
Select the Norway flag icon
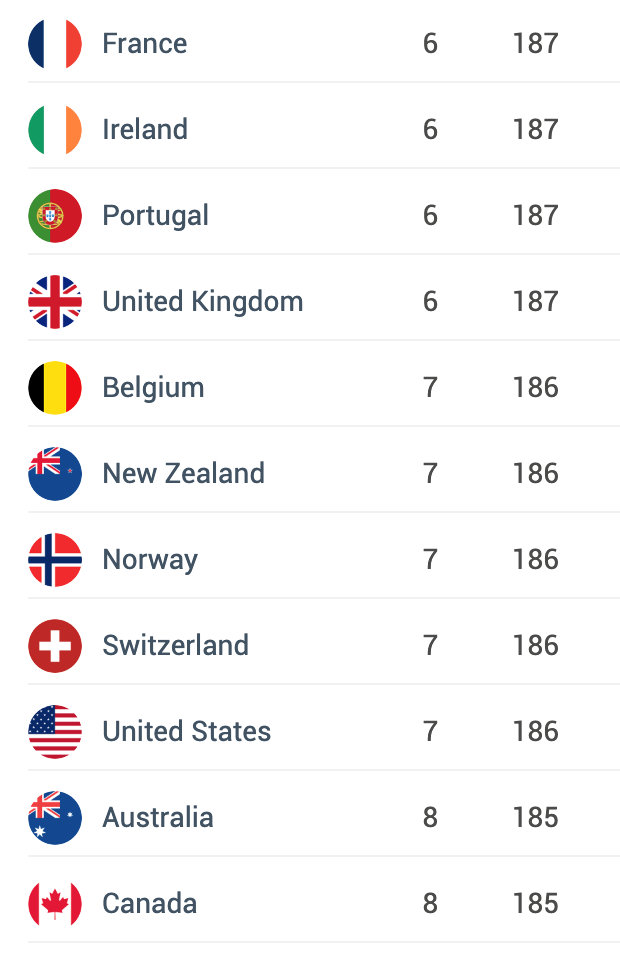[x=55, y=560]
